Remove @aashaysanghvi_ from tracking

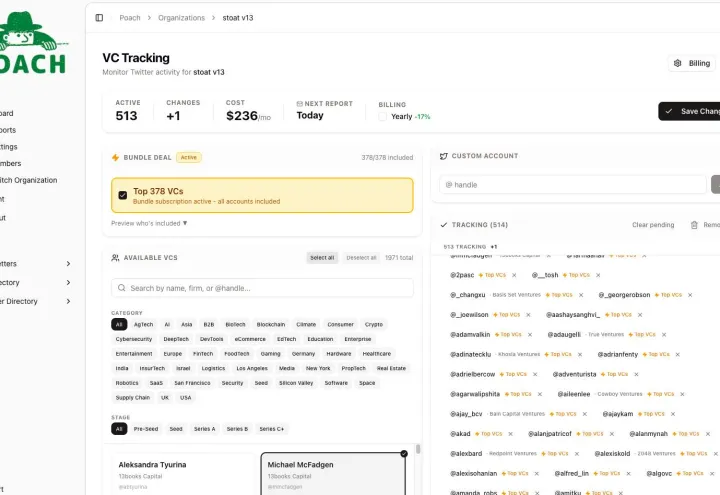[640, 315]
